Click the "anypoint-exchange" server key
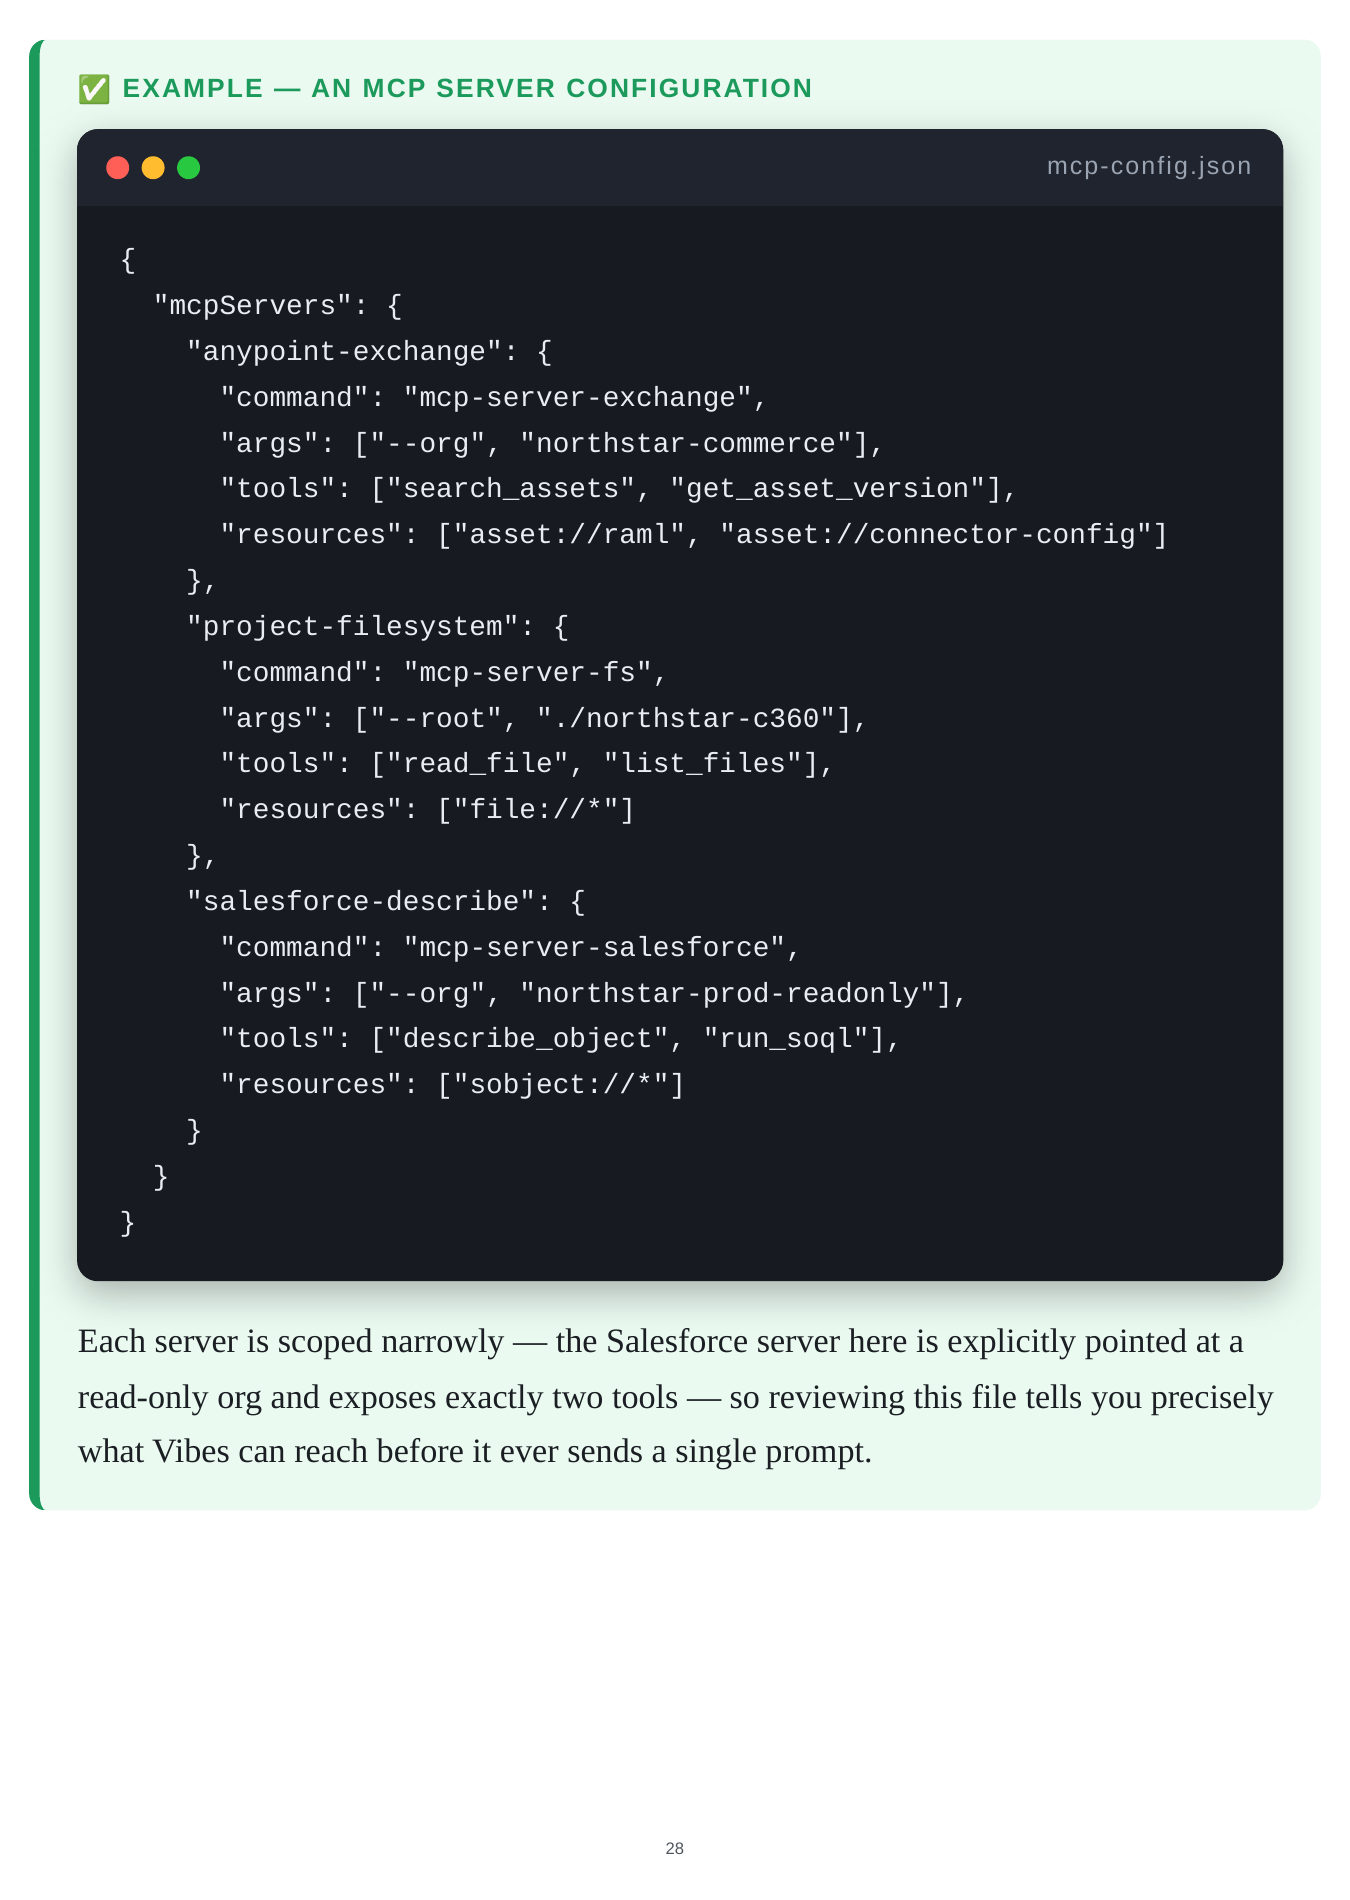The width and height of the screenshot is (1350, 1900). pos(345,352)
